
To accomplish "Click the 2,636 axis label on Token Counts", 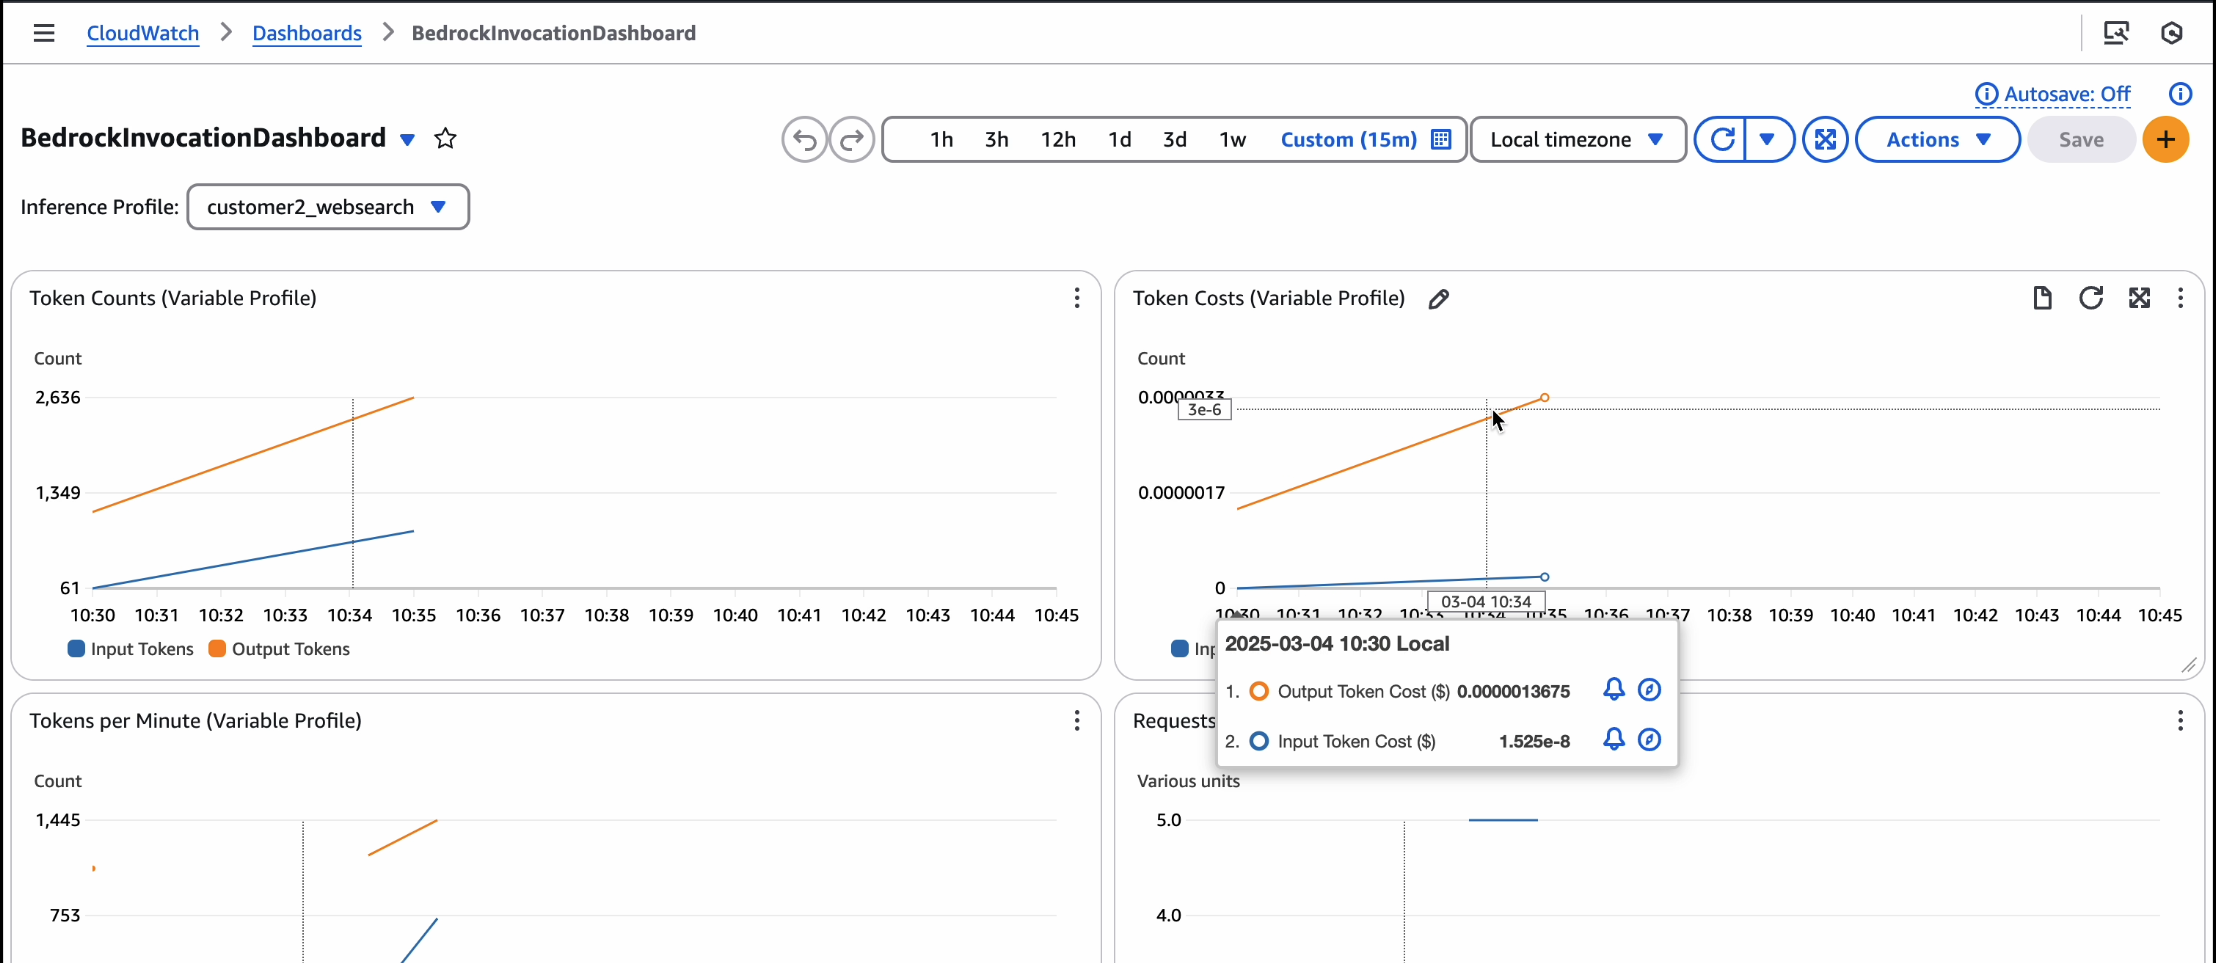I will 58,397.
